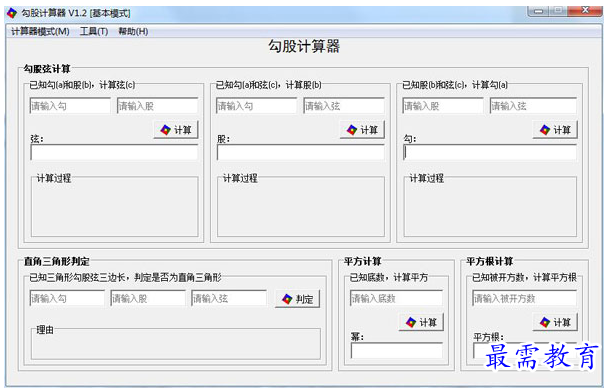Click the 请输入股 field in 计算弦(c) section
607x388 pixels.
coord(158,106)
